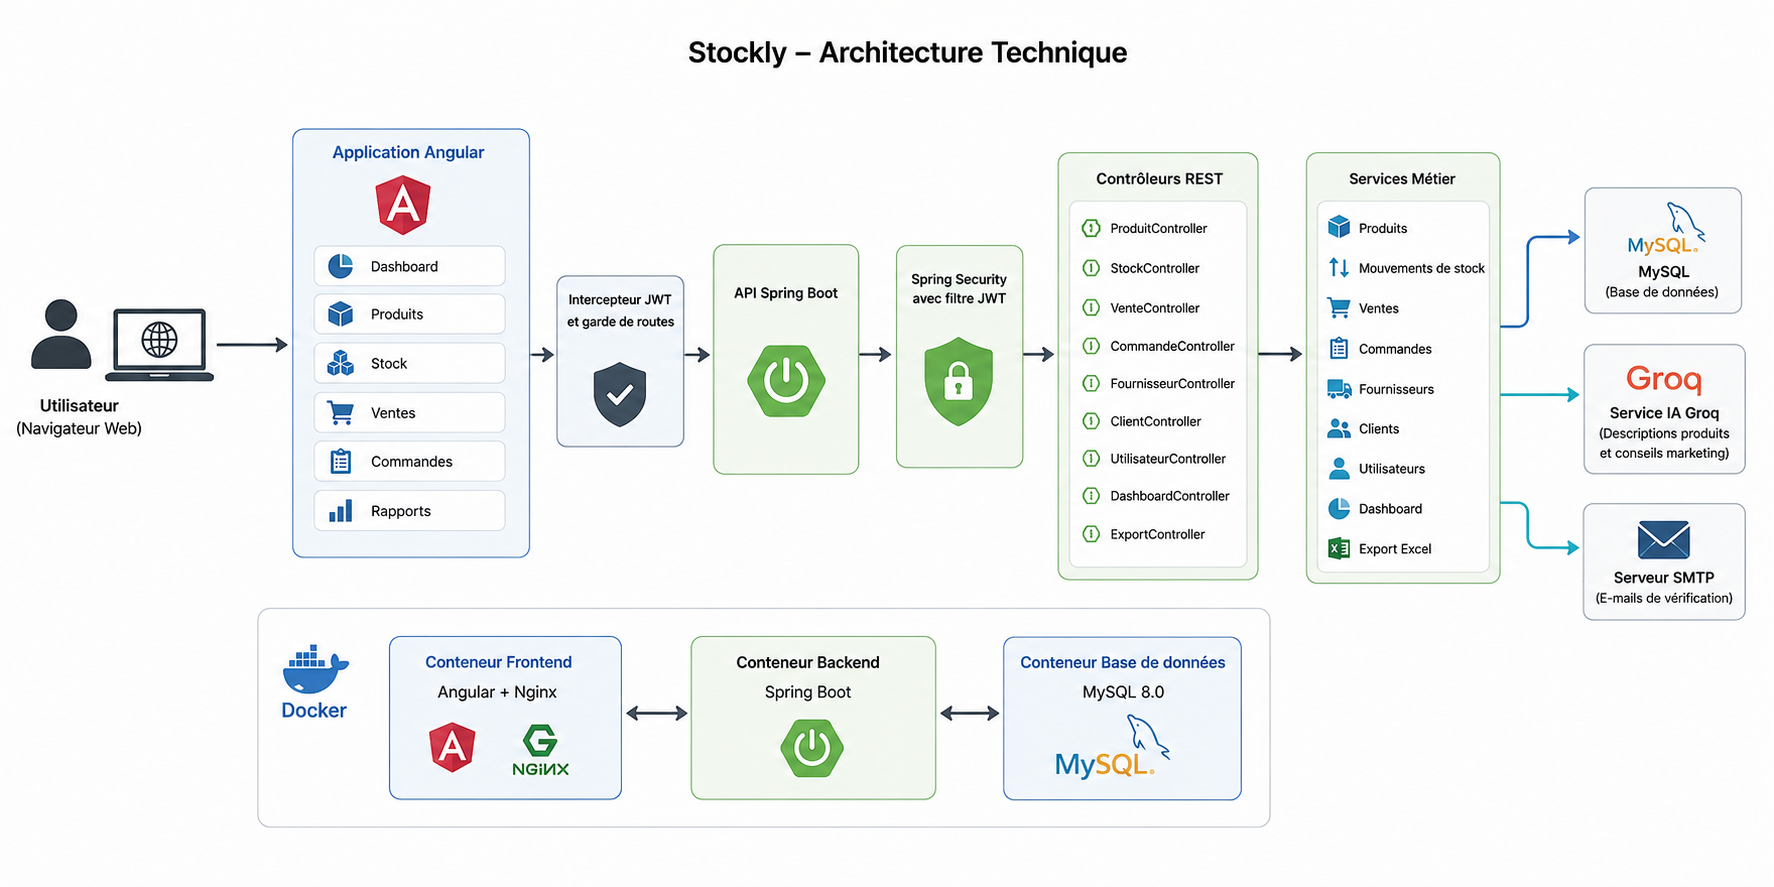Viewport: 1774px width, 887px height.
Task: Click the Serveur SMTP label
Action: point(1664,577)
